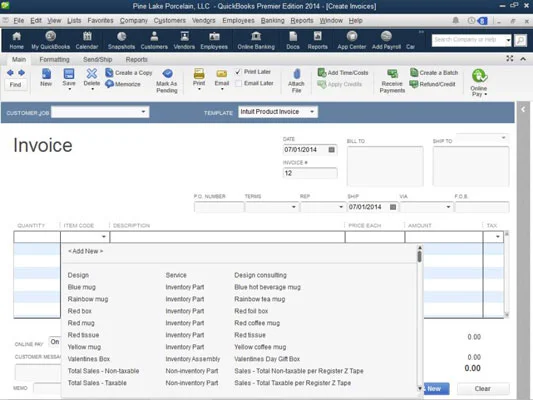Click the Attach File paperclip icon

296,81
